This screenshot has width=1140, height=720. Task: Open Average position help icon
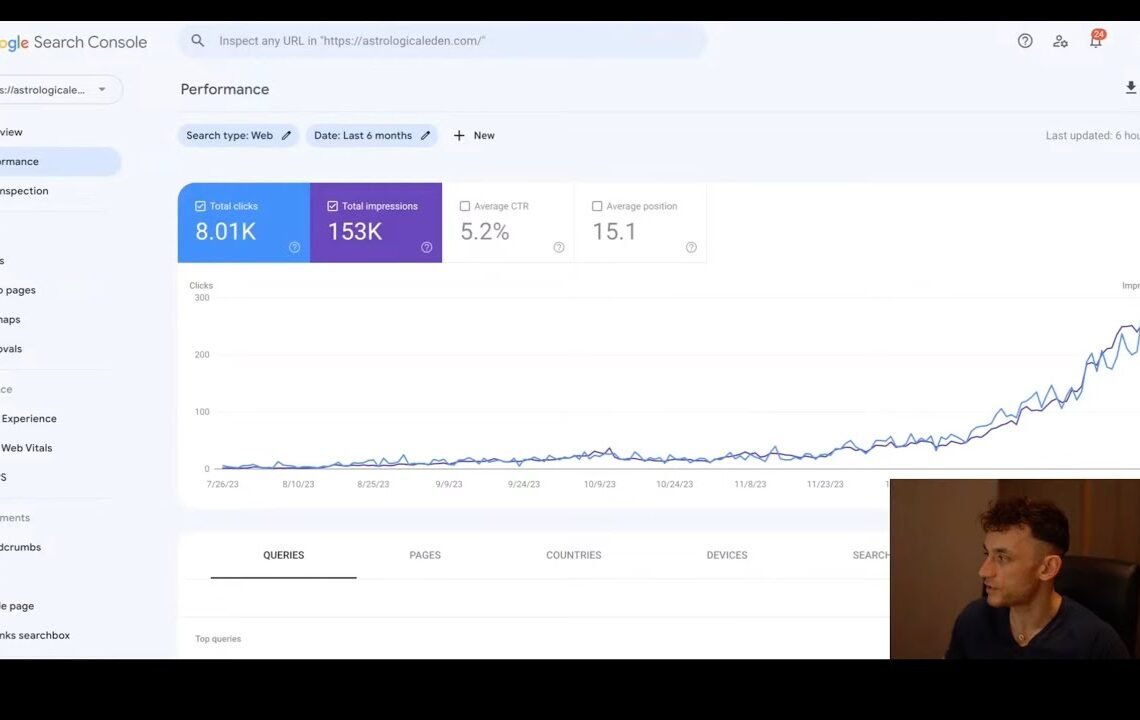point(691,247)
